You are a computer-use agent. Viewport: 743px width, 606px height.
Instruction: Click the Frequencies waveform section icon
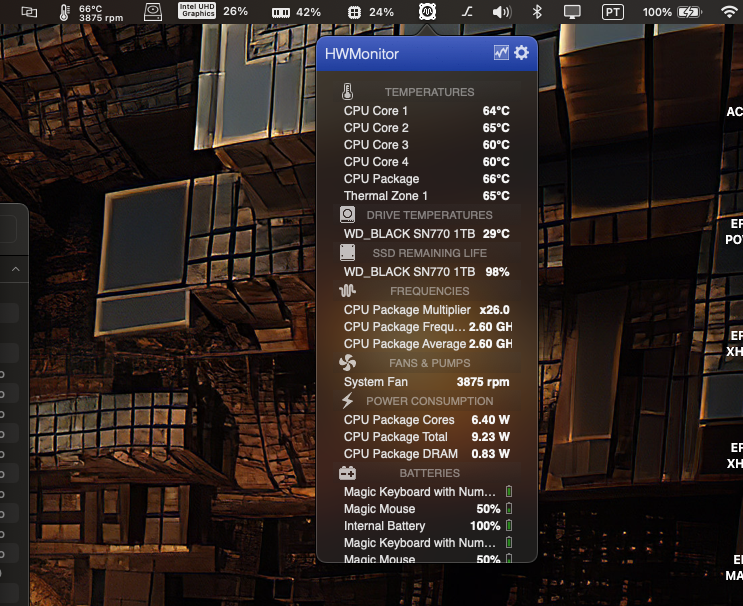(x=347, y=290)
